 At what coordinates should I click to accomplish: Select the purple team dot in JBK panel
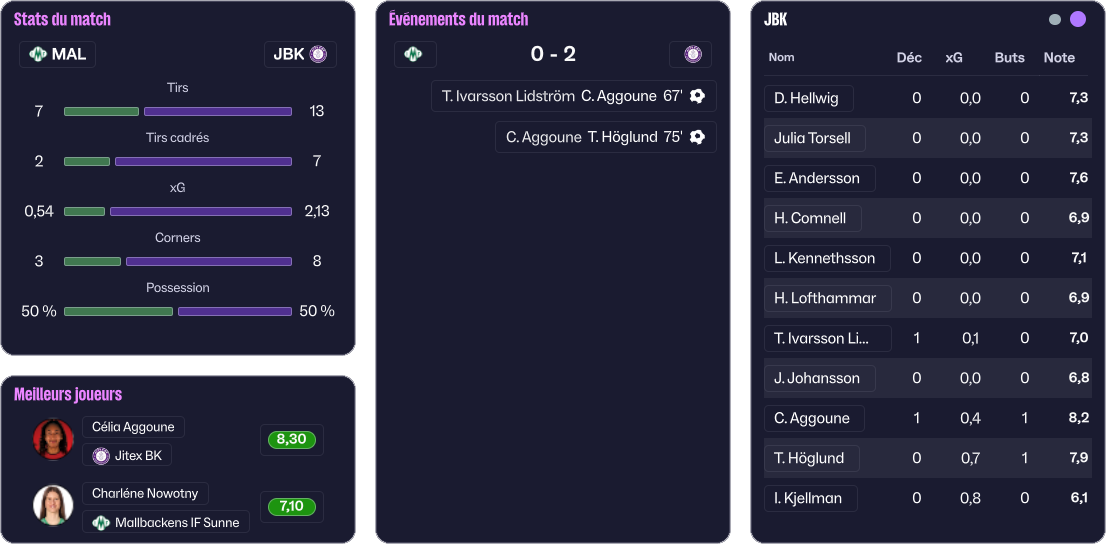click(x=1078, y=19)
